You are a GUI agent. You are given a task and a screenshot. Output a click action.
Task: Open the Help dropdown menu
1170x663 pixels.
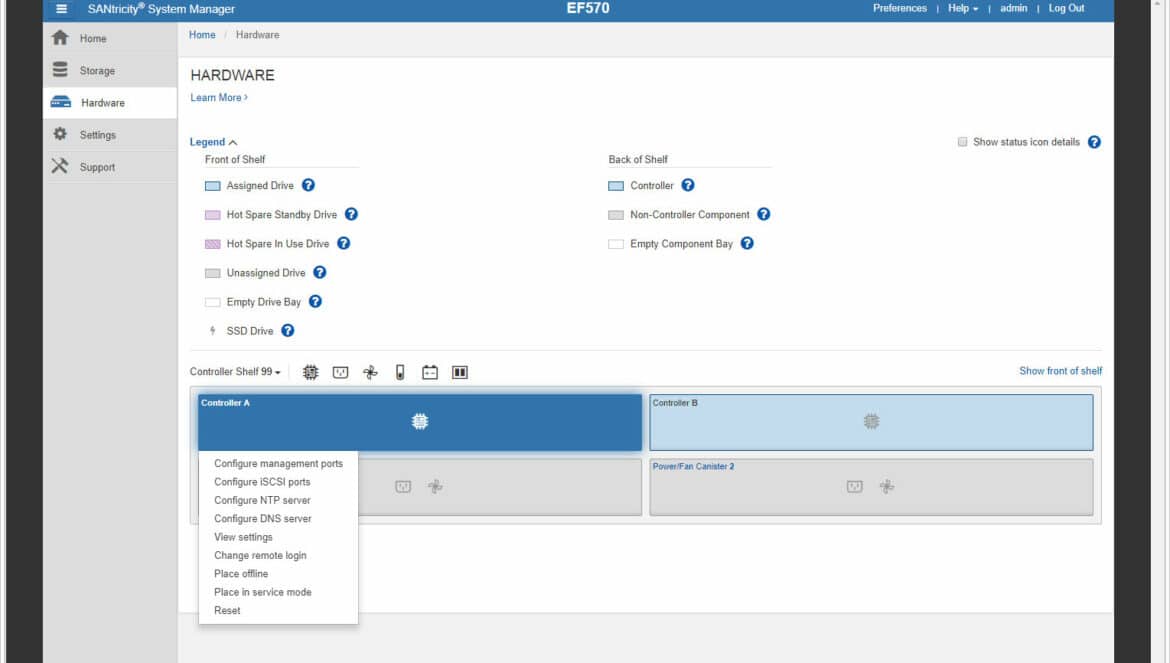pos(963,8)
